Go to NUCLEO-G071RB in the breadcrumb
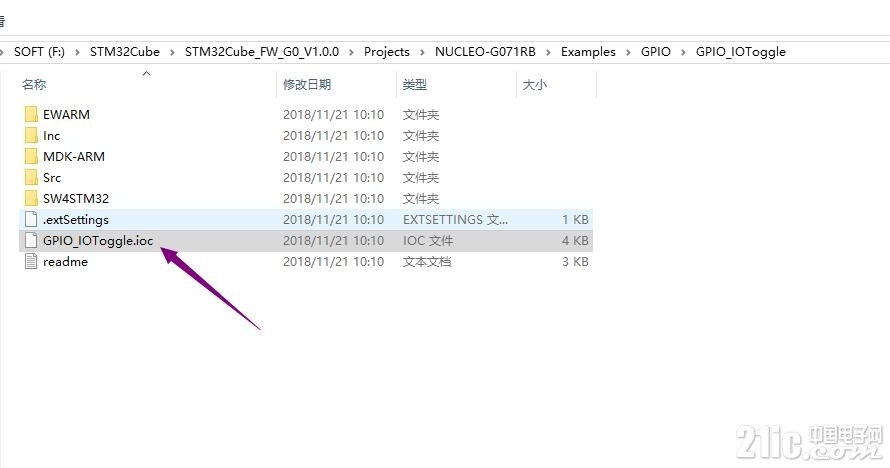890x468 pixels. [485, 52]
